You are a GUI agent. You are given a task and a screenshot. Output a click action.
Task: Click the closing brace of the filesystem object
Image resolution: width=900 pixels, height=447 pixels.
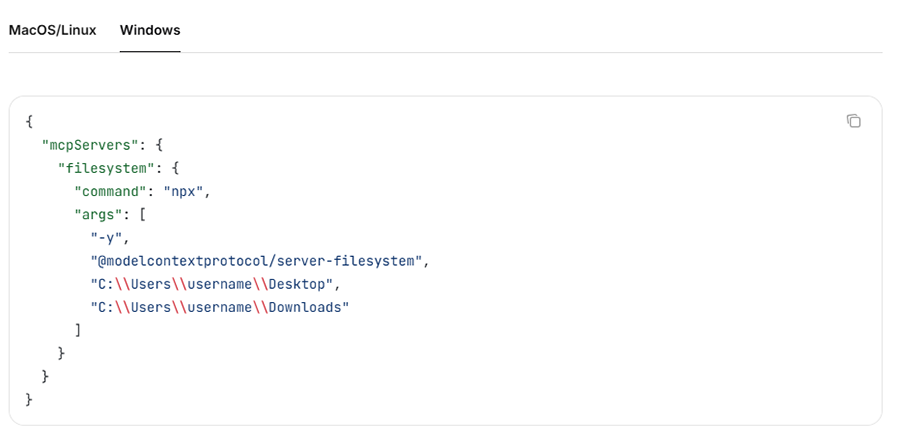[x=62, y=353]
